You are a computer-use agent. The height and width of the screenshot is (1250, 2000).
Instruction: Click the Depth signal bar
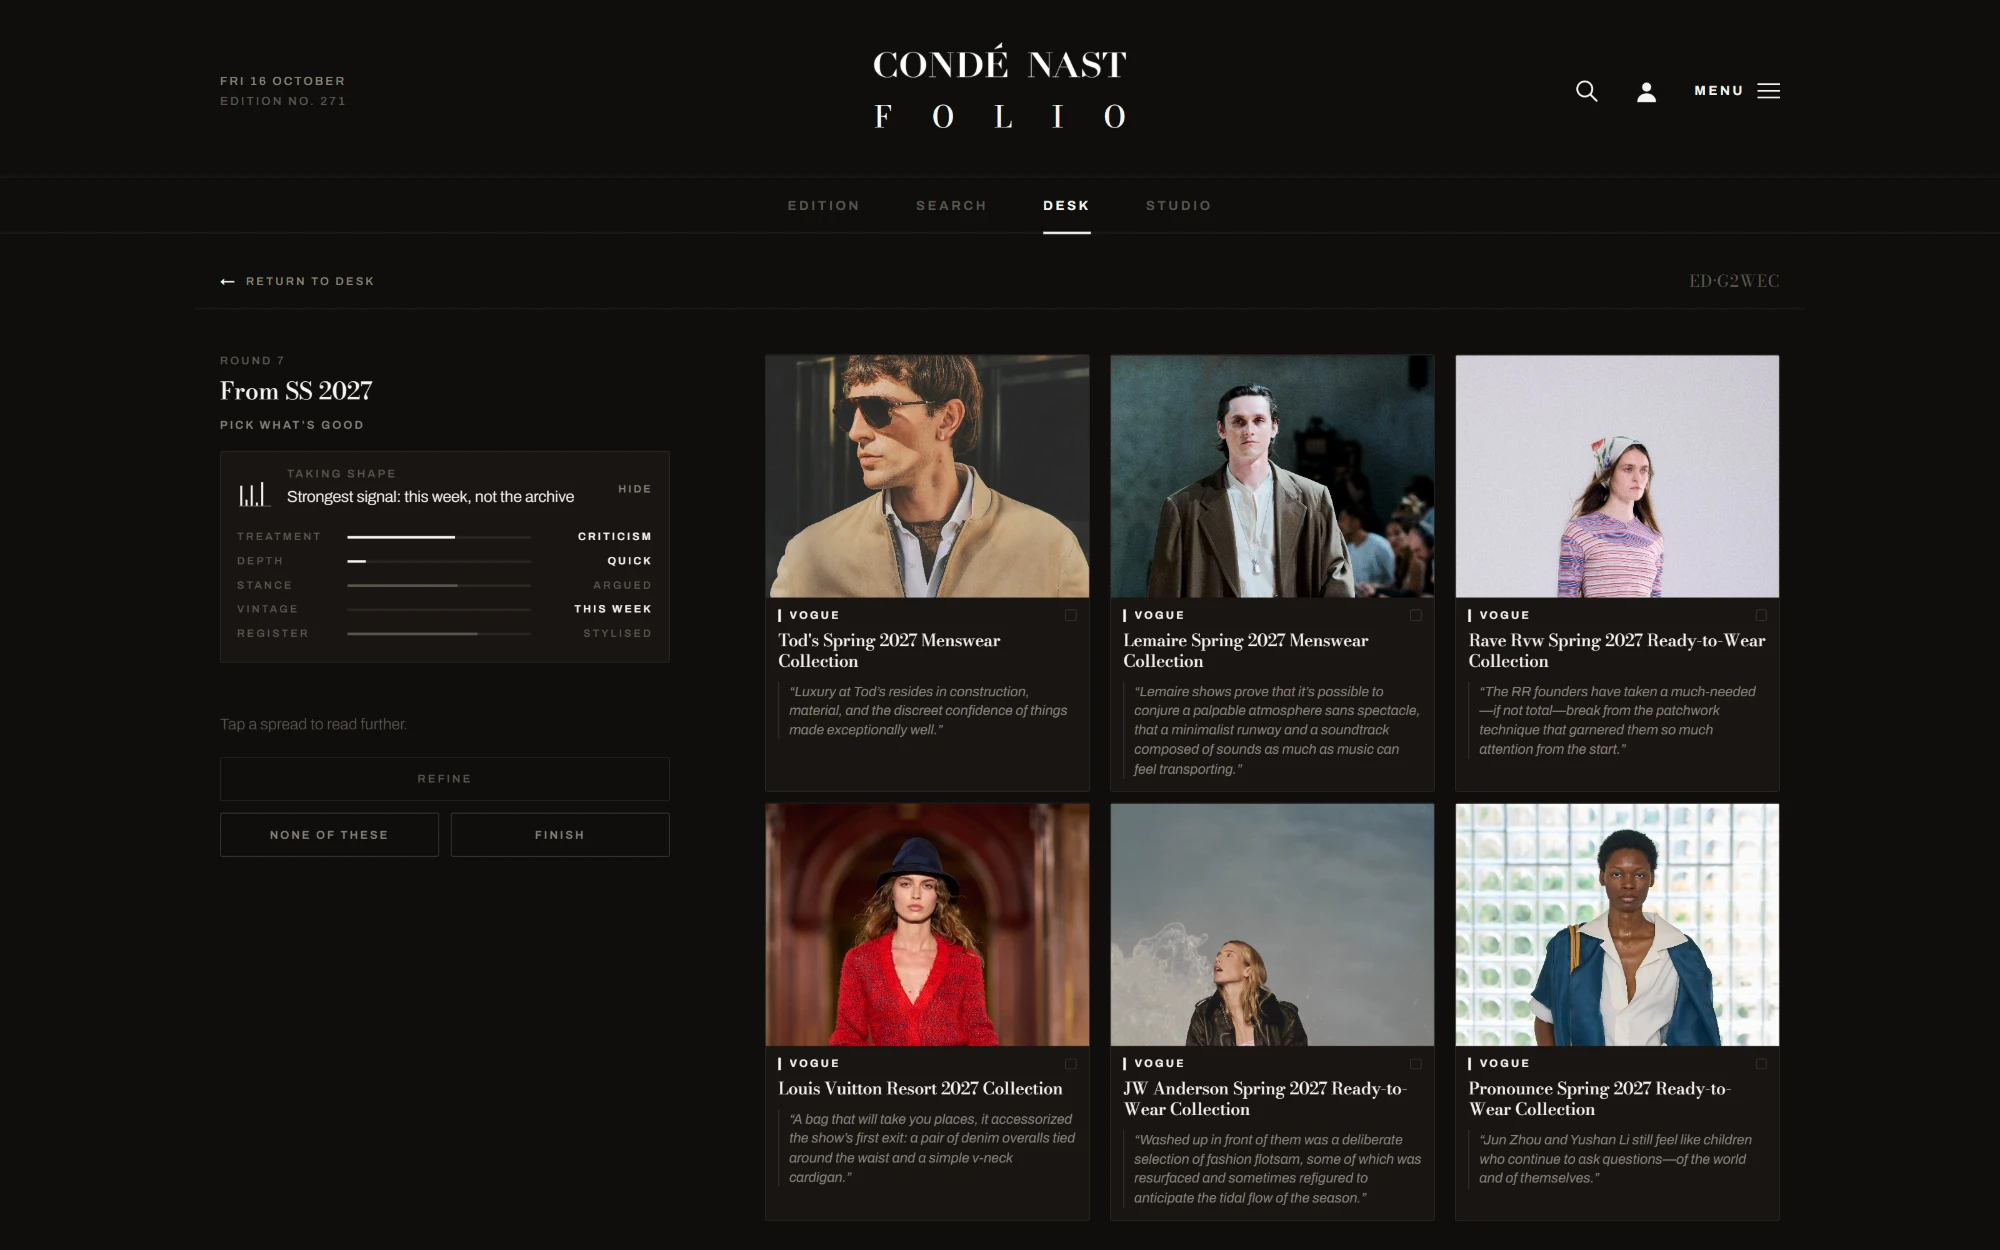438,561
